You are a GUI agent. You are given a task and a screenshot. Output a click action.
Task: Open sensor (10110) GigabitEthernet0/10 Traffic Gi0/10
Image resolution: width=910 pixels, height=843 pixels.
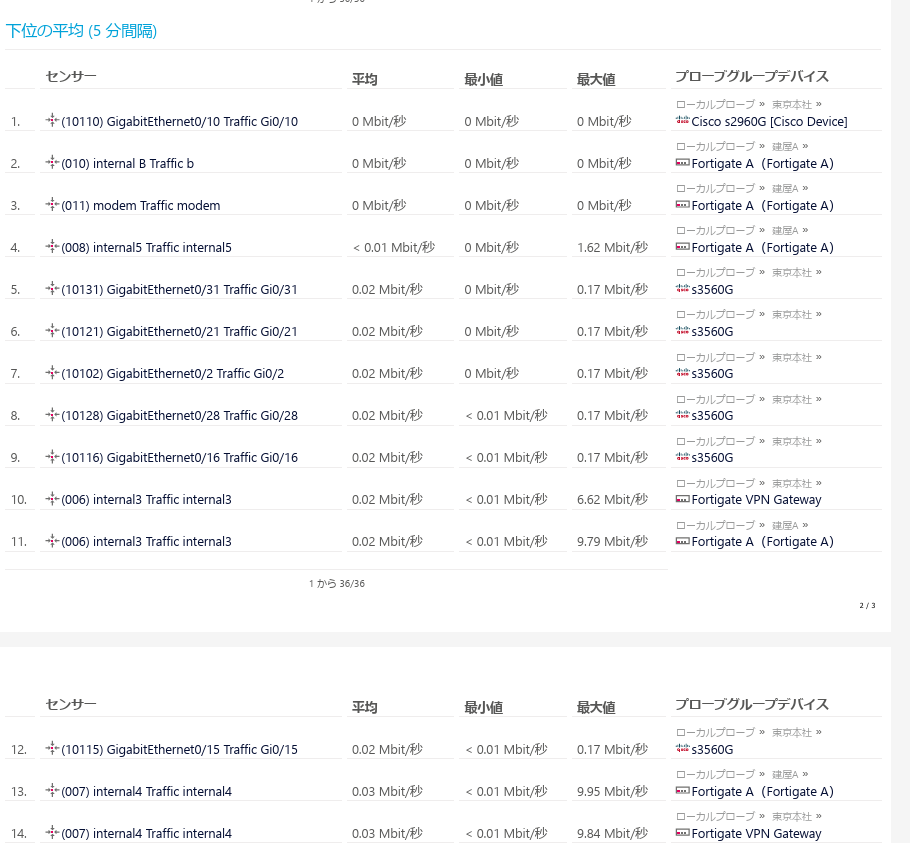pos(179,121)
